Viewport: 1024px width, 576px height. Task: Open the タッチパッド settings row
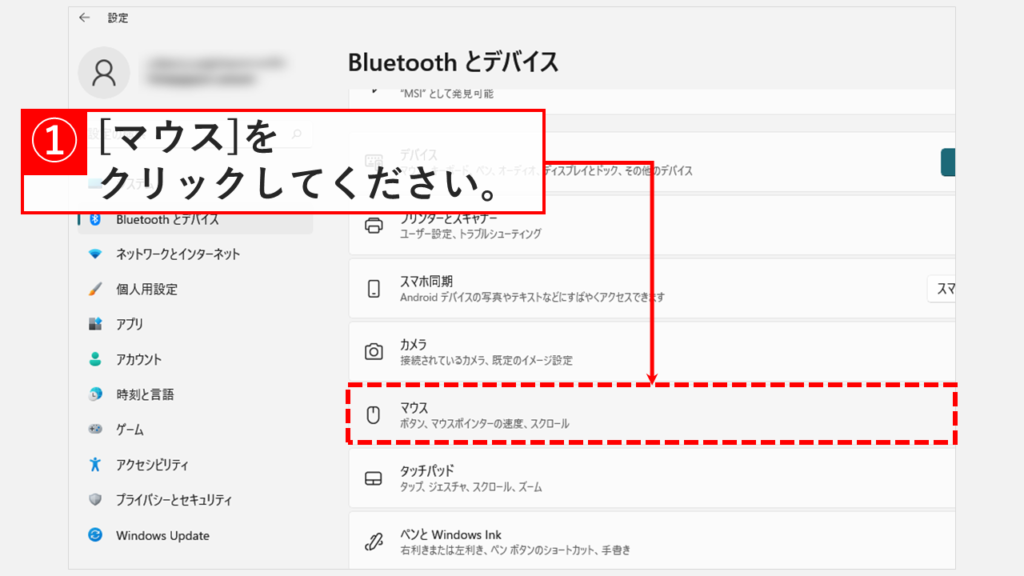point(652,478)
